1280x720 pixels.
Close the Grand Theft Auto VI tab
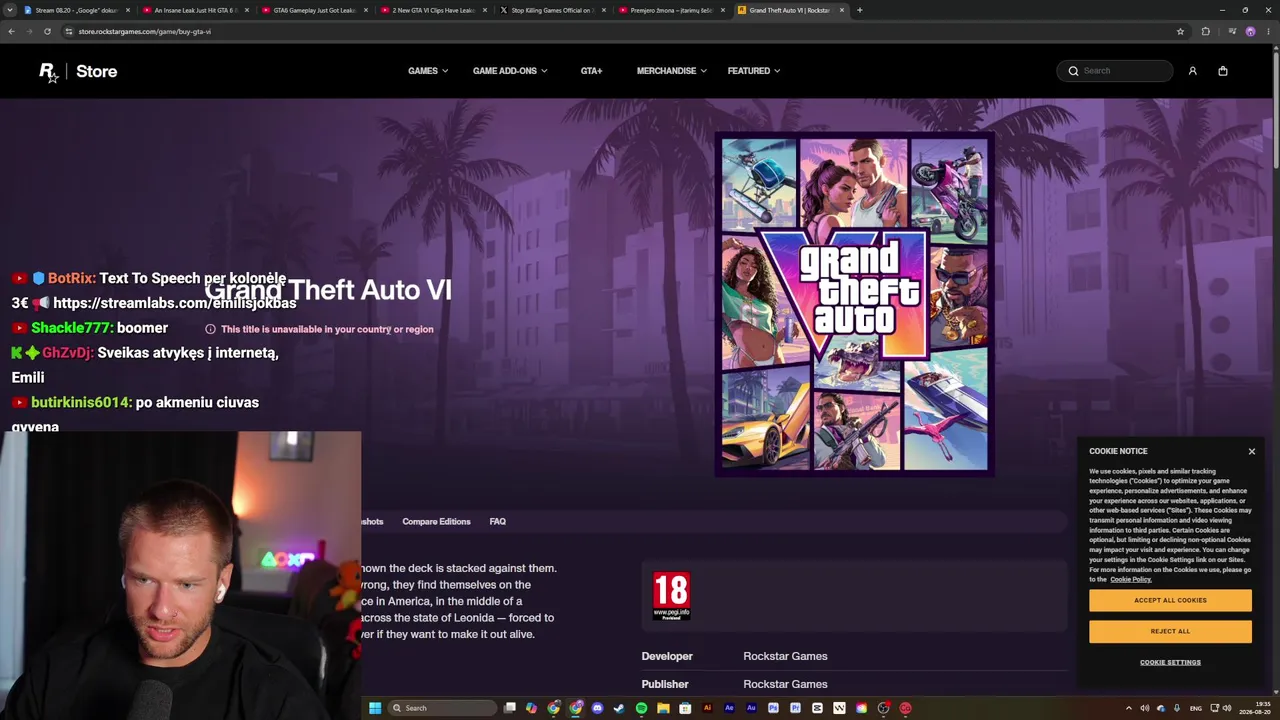point(842,10)
